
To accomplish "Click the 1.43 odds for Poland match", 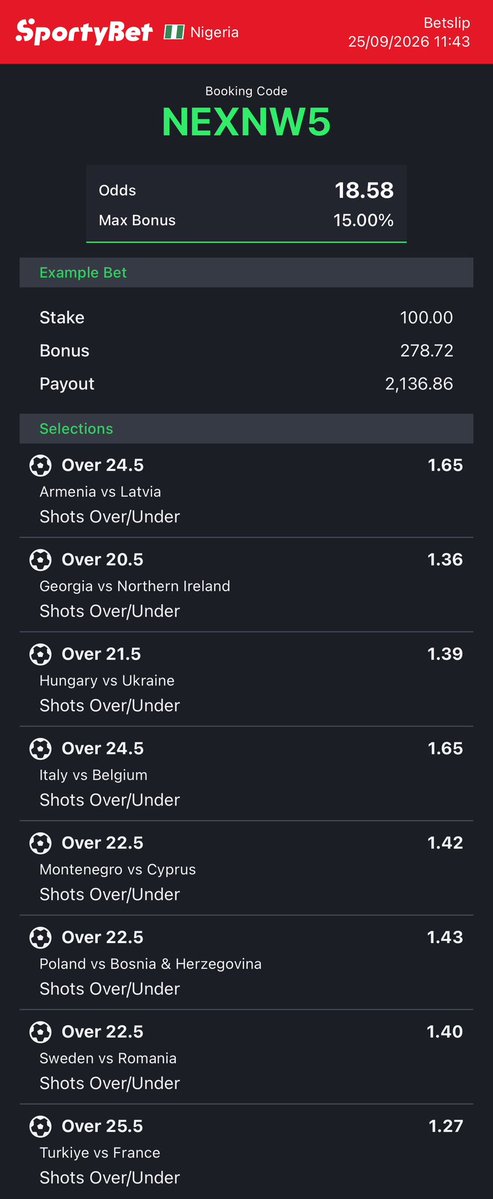I will tap(445, 937).
